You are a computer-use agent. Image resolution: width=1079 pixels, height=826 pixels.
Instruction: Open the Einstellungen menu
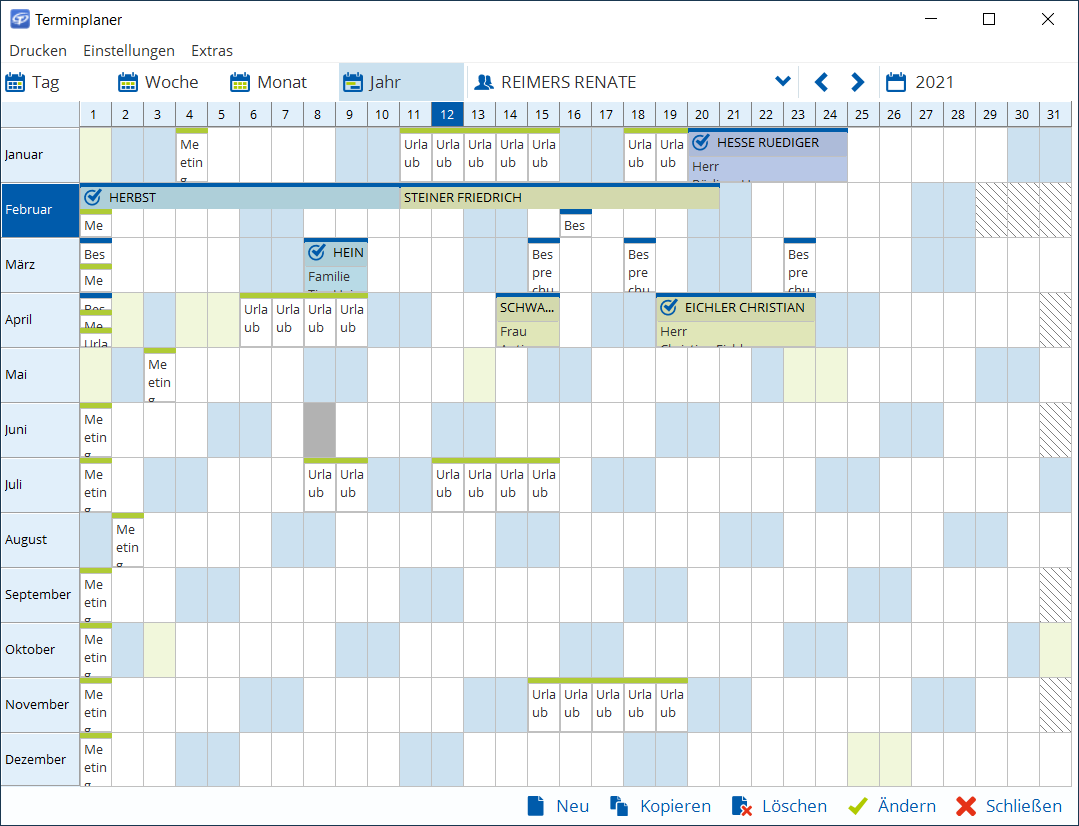coord(129,50)
